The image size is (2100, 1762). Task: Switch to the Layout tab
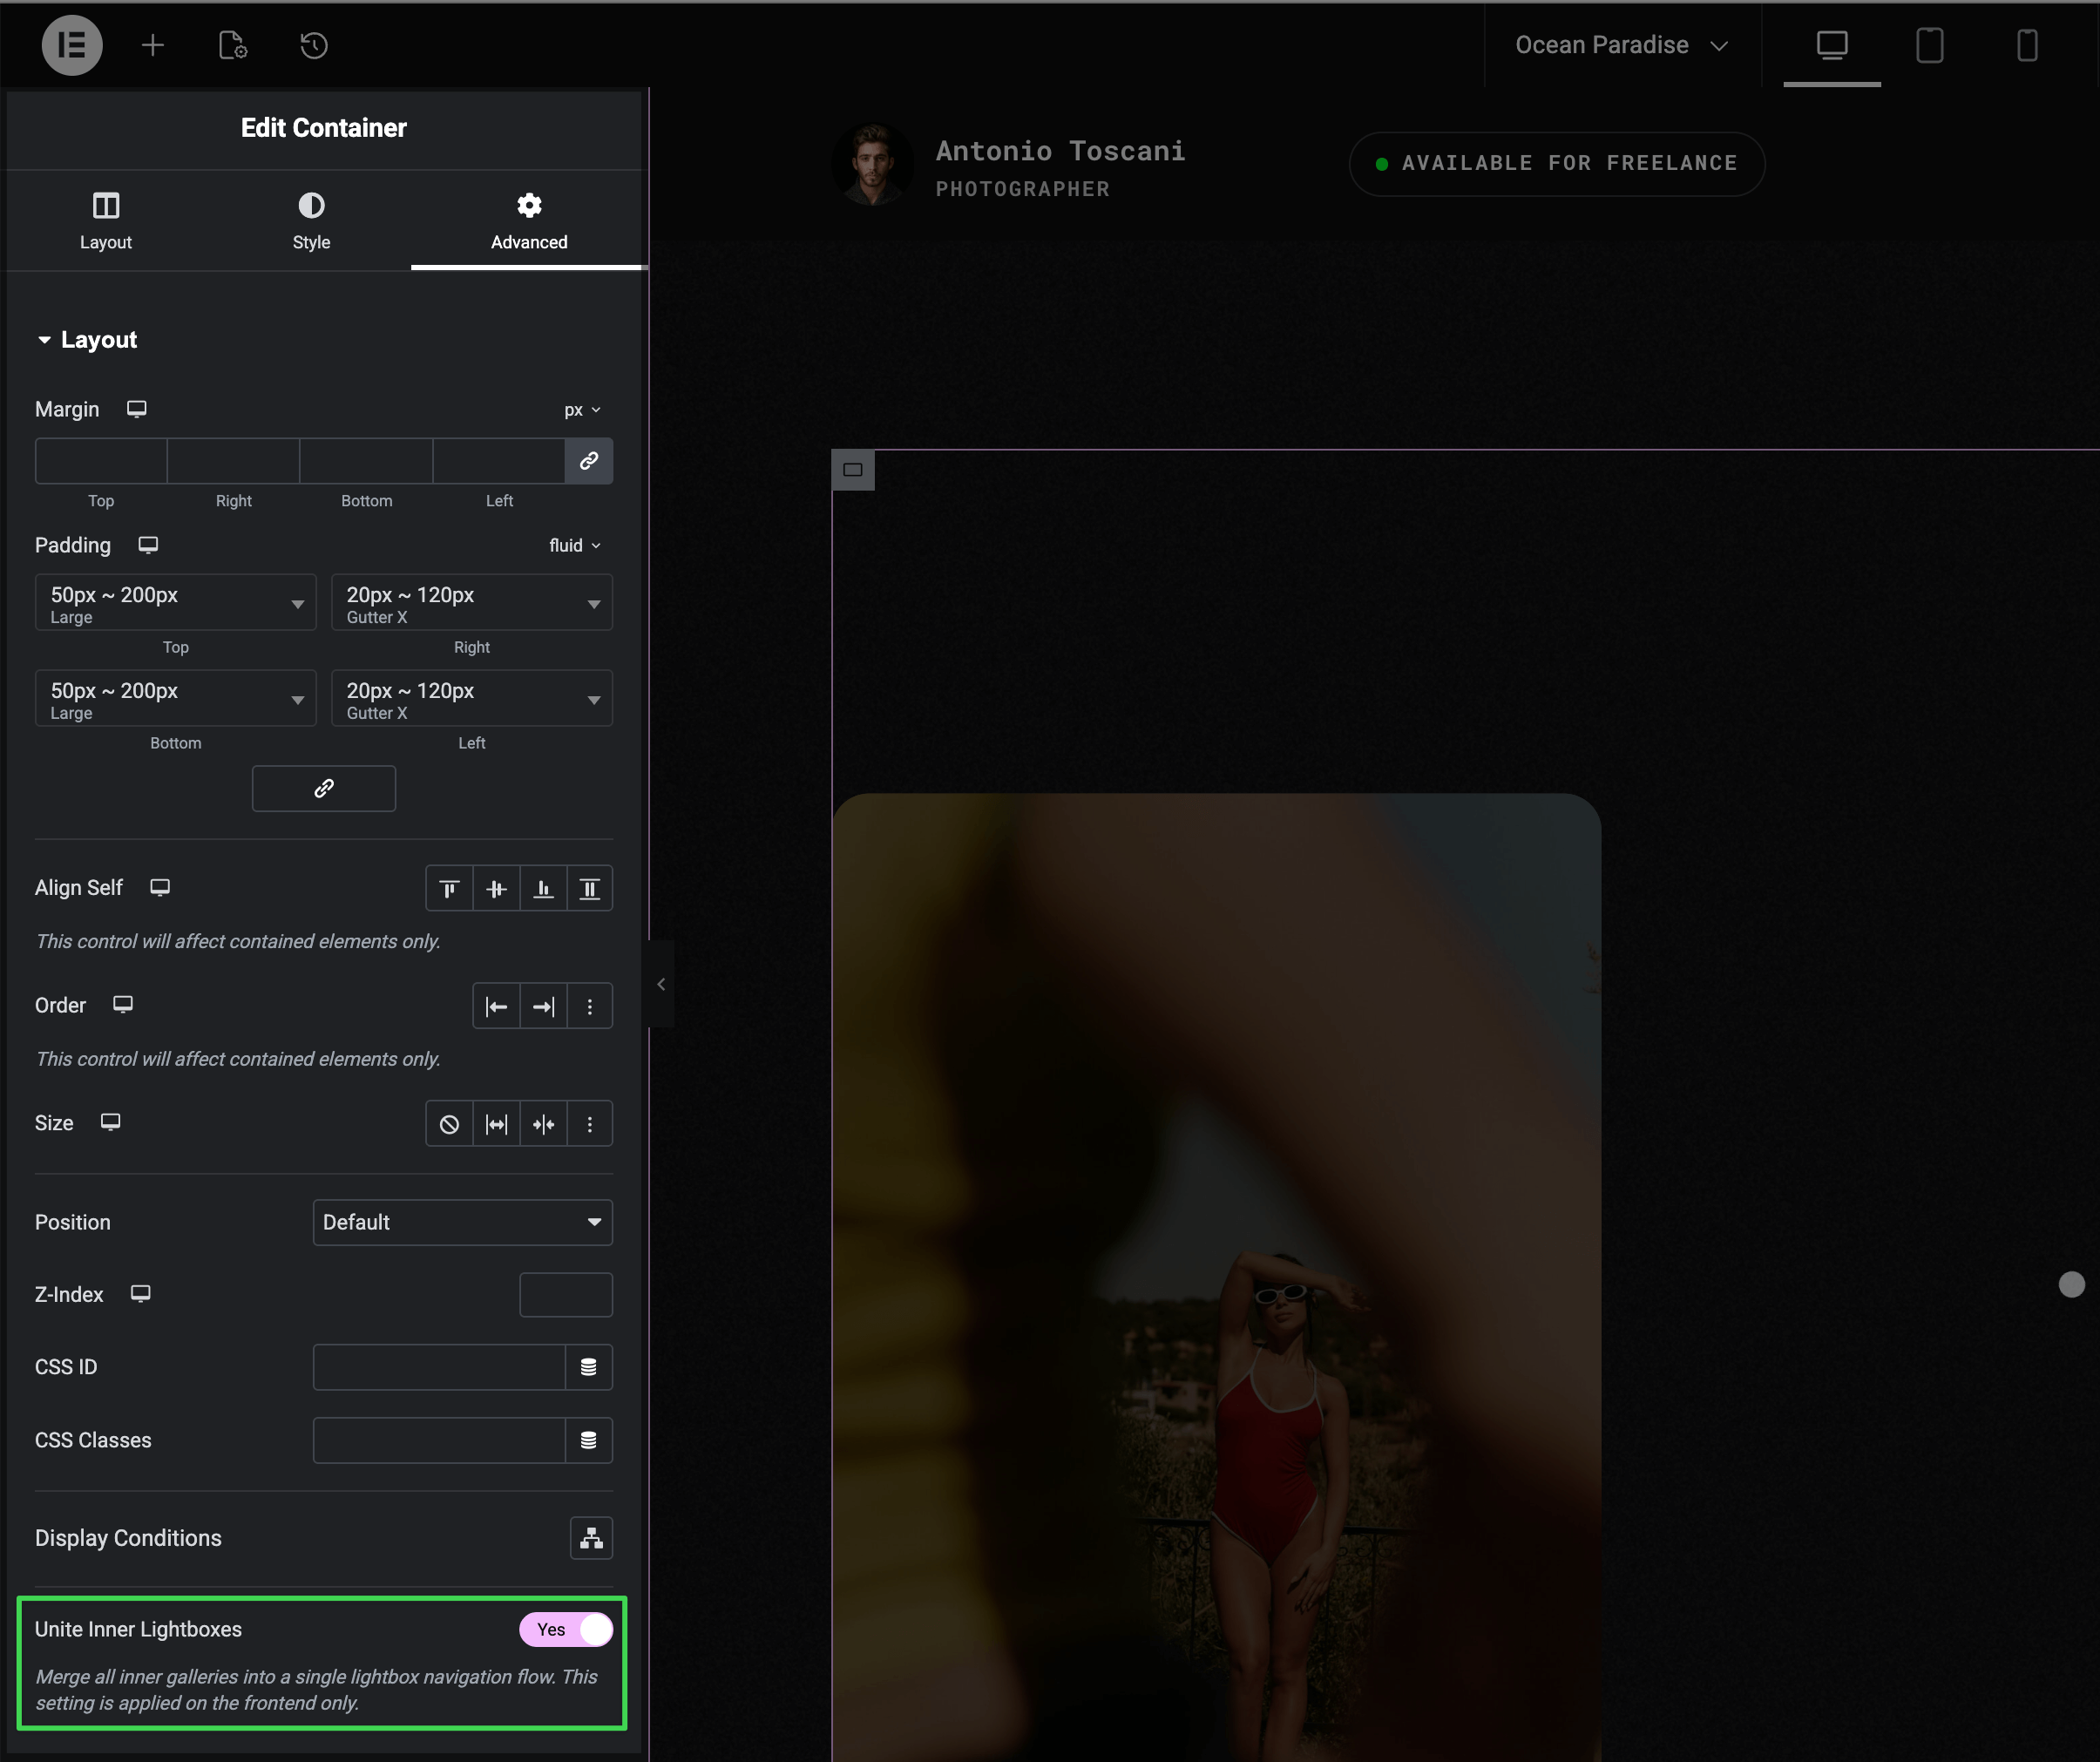pos(106,221)
